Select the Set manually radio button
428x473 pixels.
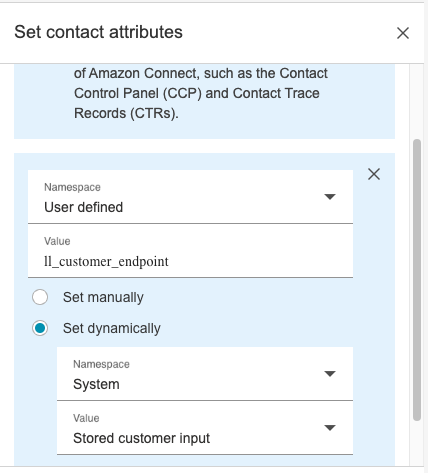[x=40, y=297]
